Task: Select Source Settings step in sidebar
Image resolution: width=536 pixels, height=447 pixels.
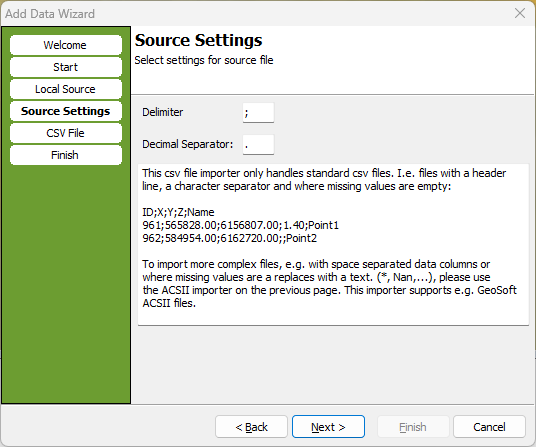Action: click(x=66, y=111)
